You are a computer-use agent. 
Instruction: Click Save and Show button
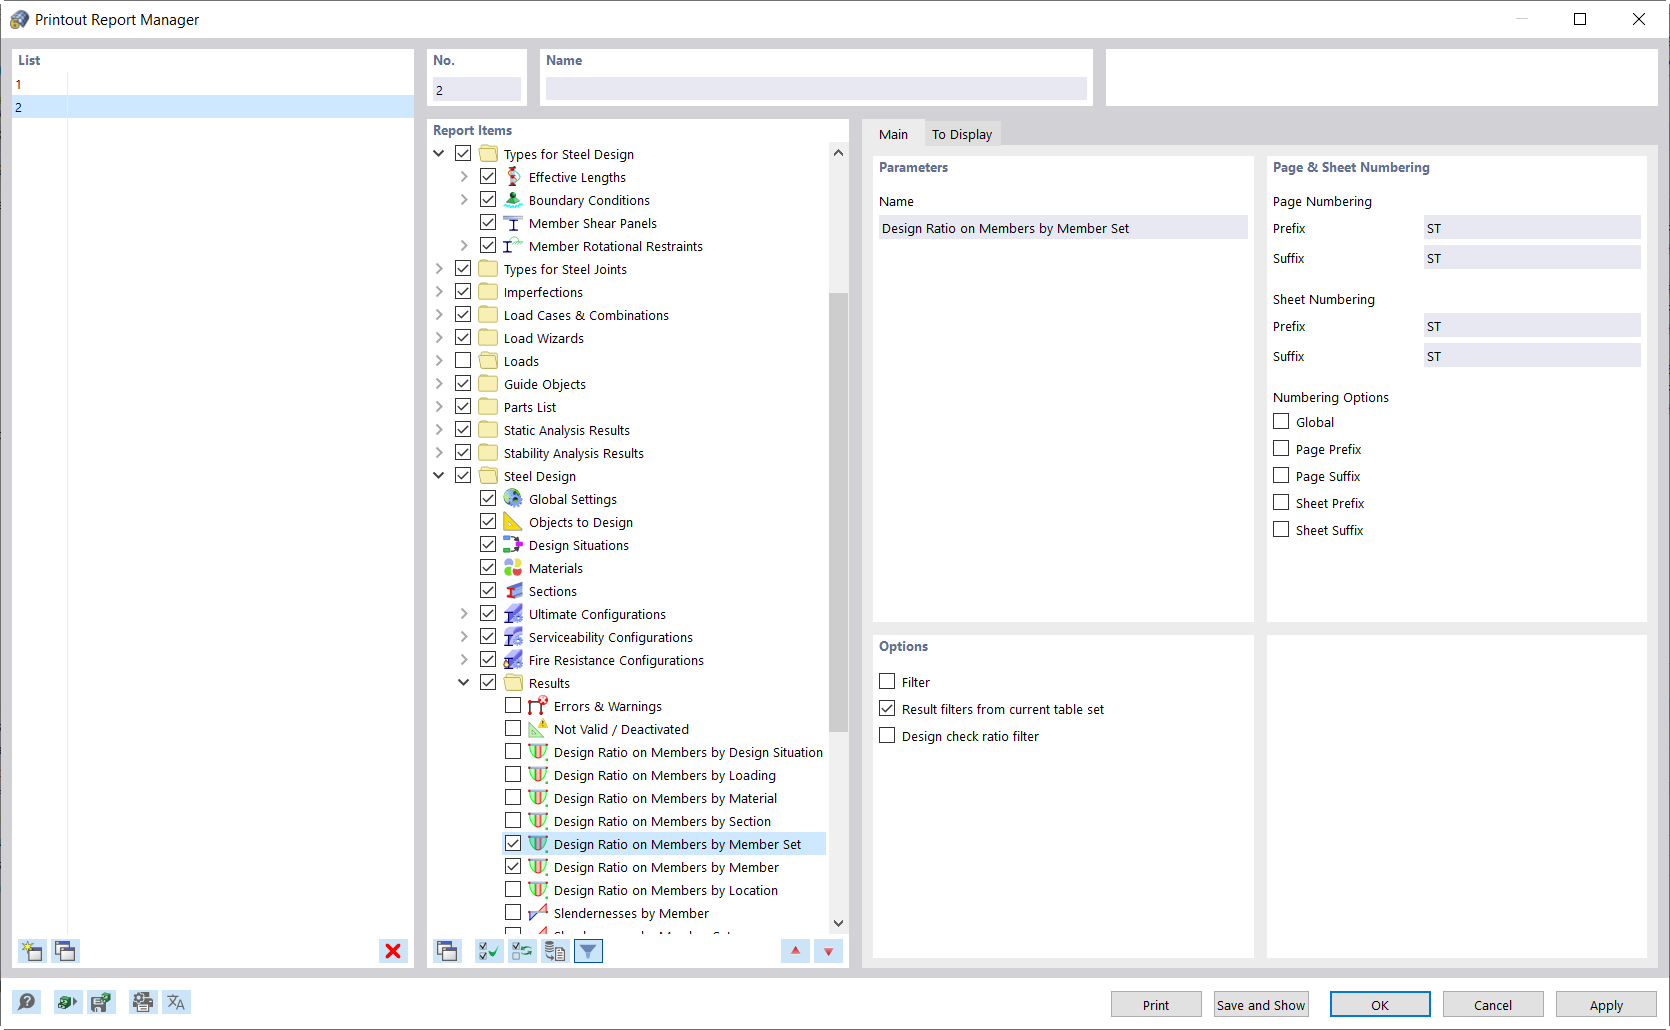point(1261,1005)
